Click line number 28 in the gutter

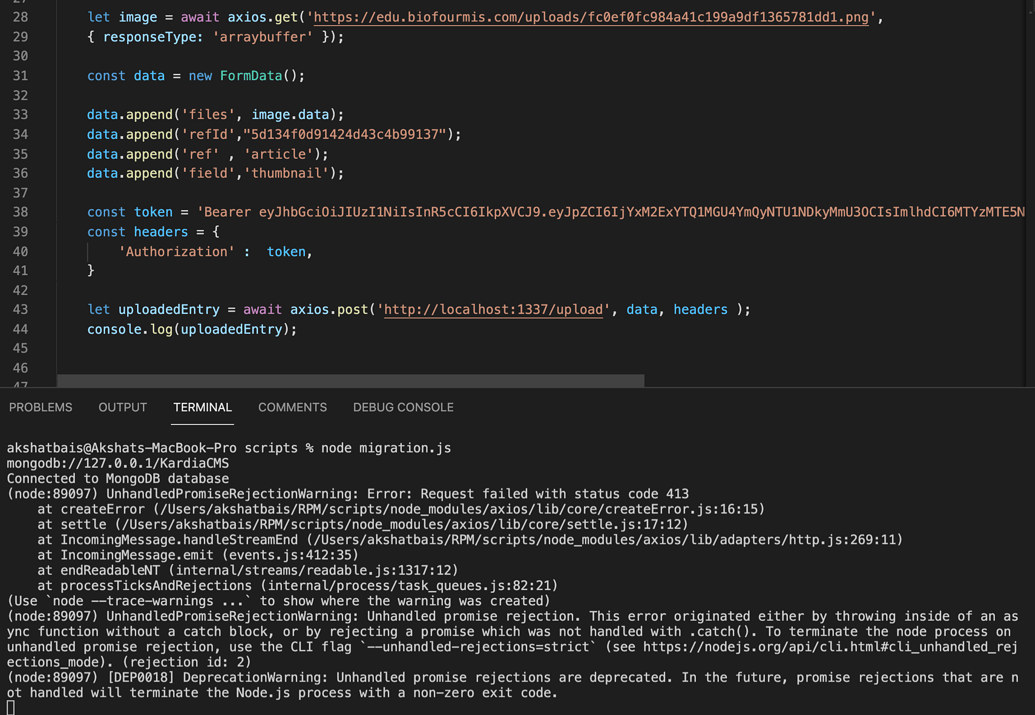(20, 16)
